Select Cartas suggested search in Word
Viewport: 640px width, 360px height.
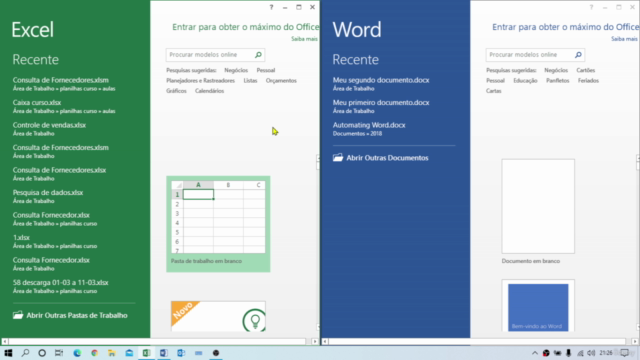(x=493, y=91)
